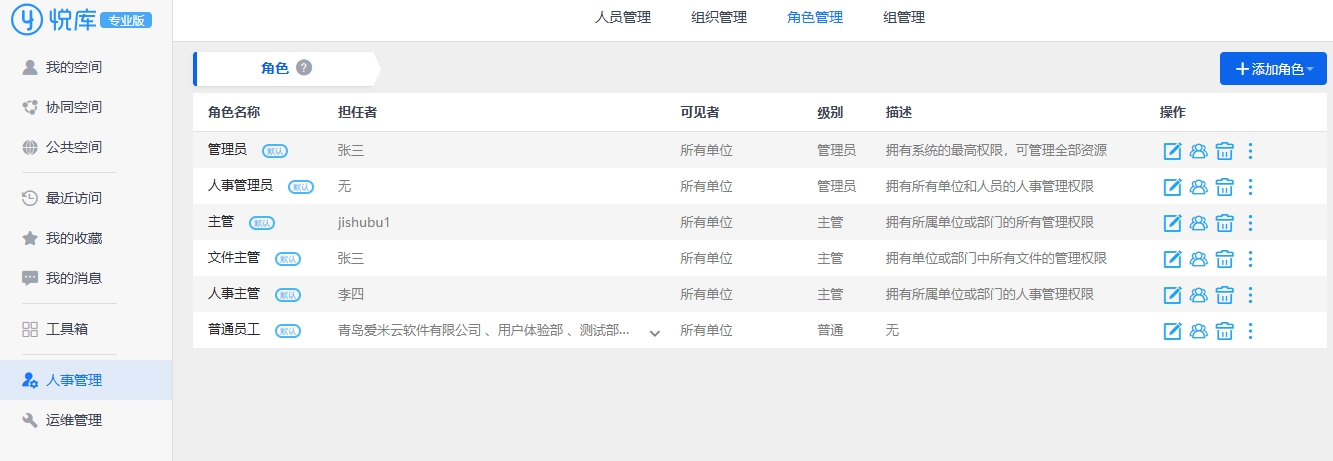The image size is (1333, 461).
Task: Open members icon for 普通员工 role
Action: pyautogui.click(x=1199, y=331)
